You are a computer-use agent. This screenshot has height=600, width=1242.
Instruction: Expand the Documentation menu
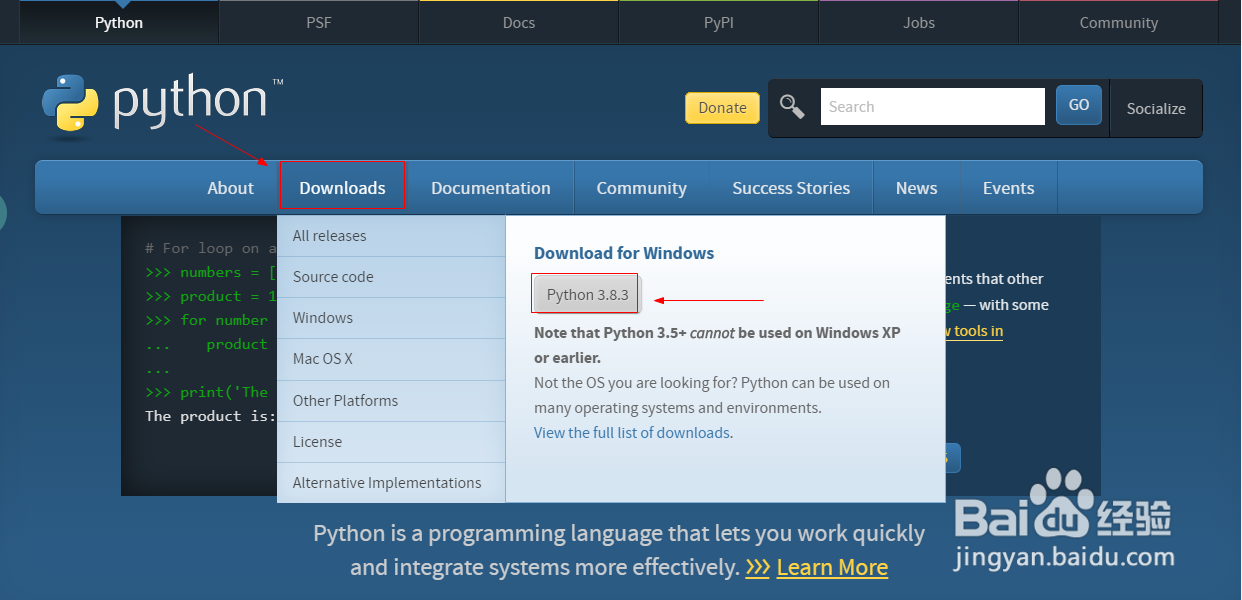click(490, 188)
